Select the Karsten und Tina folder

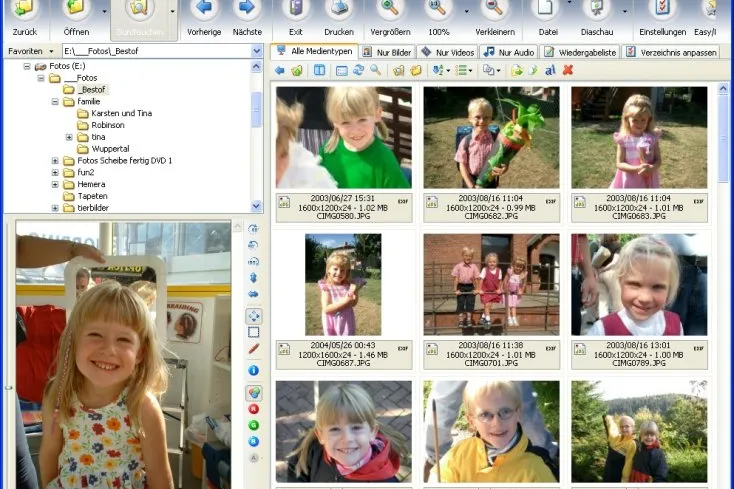(121, 113)
